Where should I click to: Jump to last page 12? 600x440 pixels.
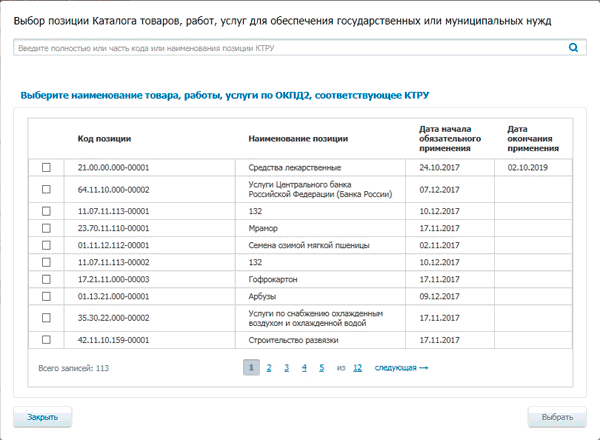(357, 368)
